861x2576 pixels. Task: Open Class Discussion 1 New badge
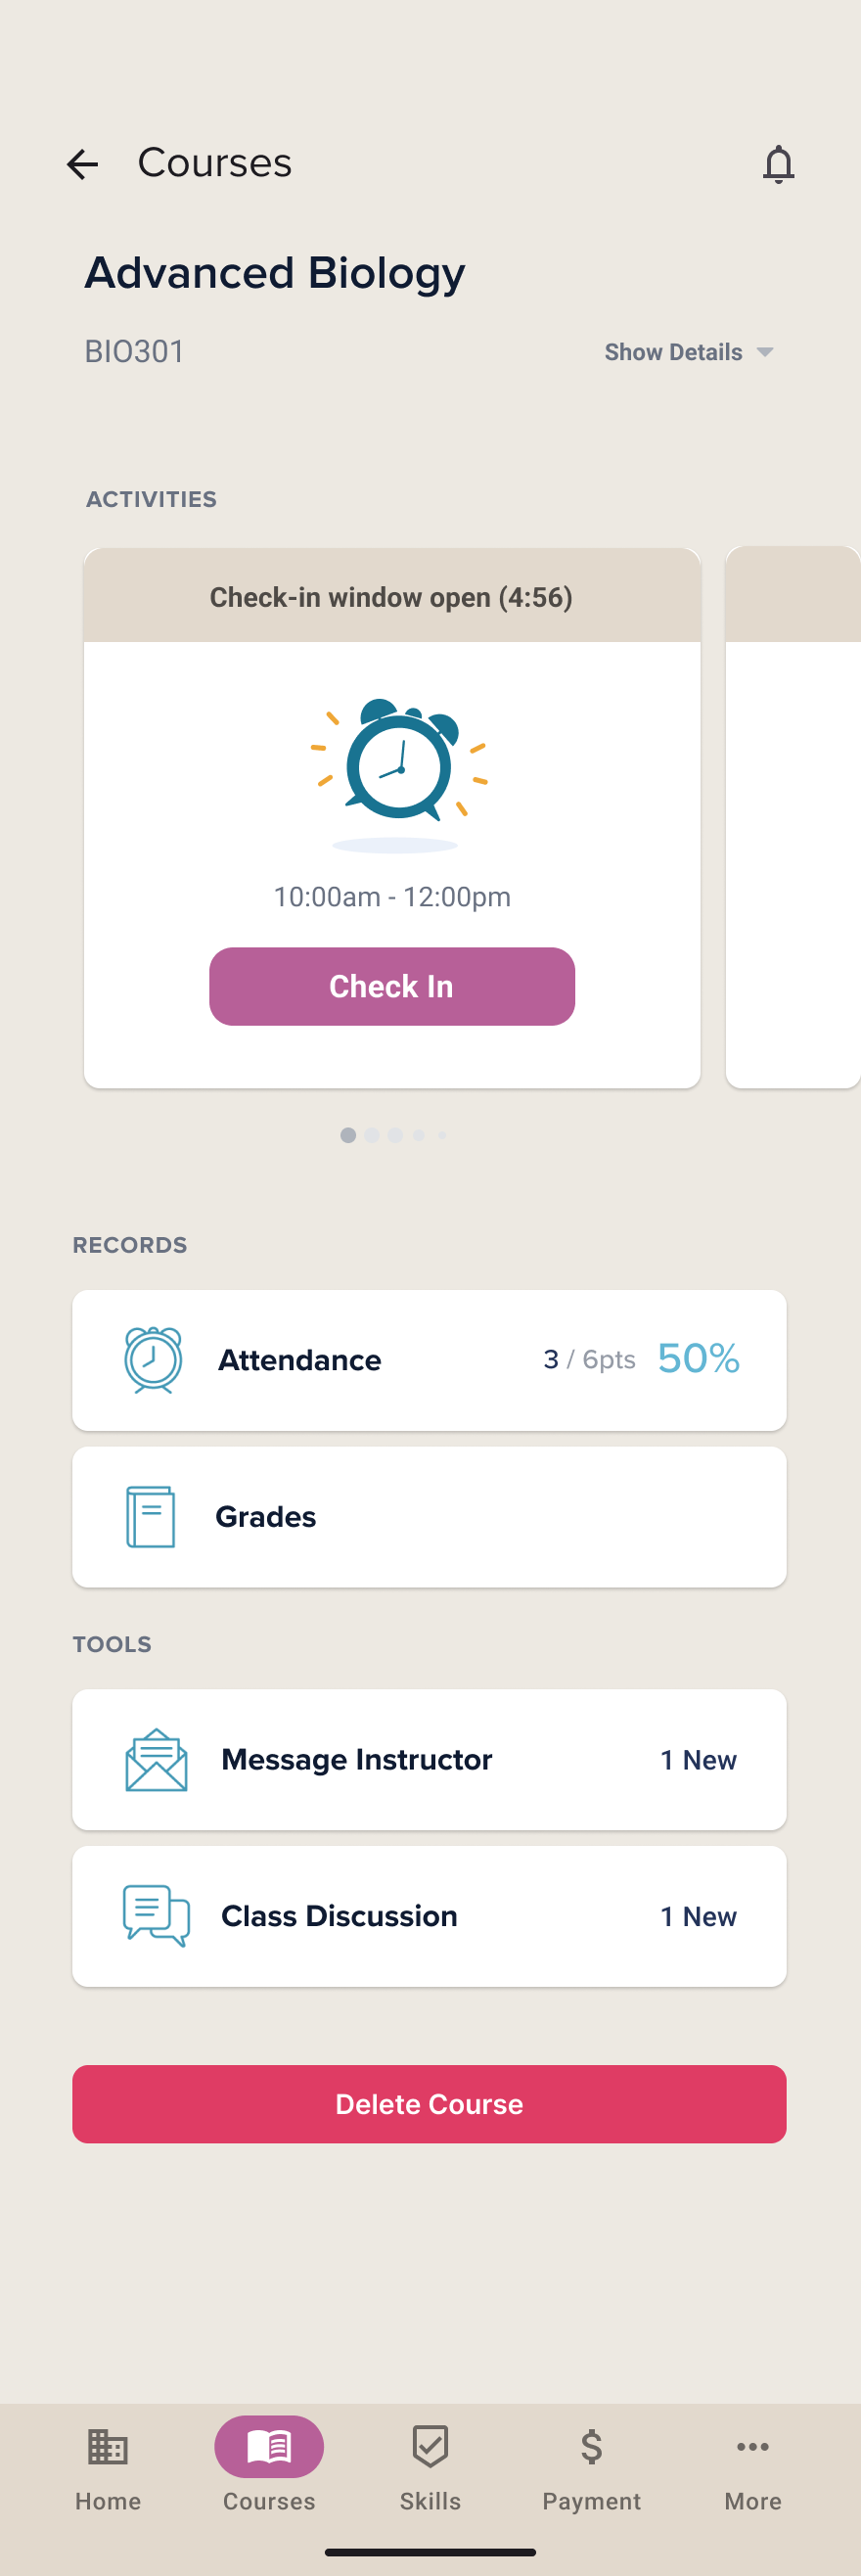698,1916
